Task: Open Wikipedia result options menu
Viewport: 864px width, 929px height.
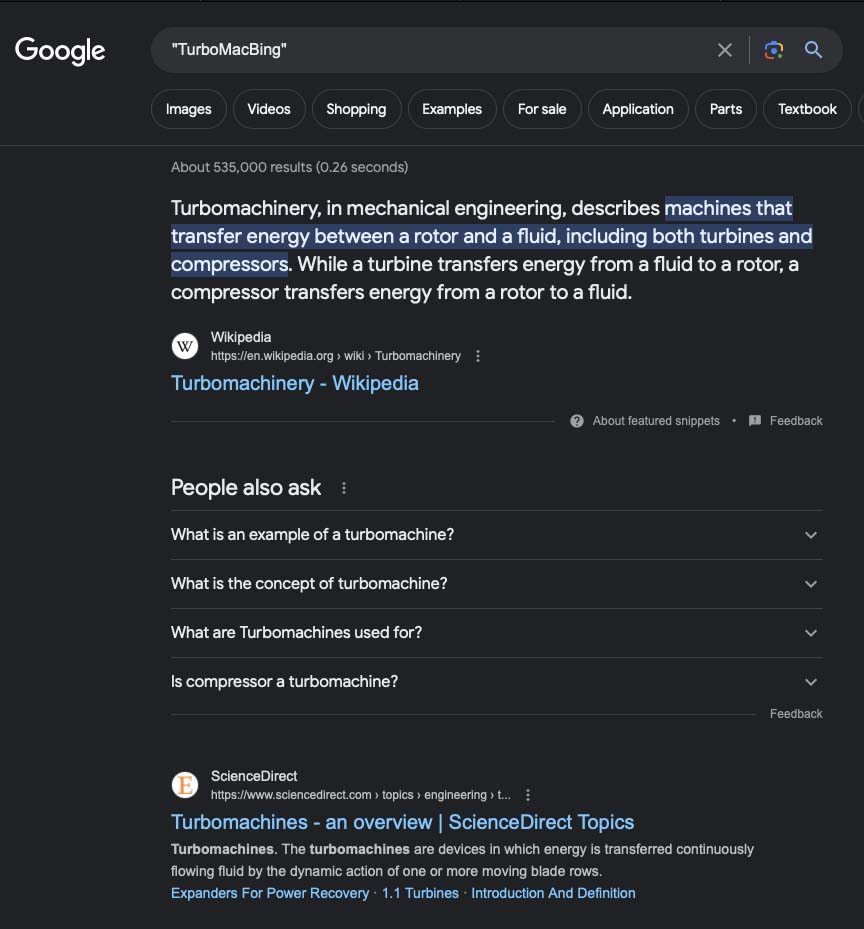Action: click(478, 356)
